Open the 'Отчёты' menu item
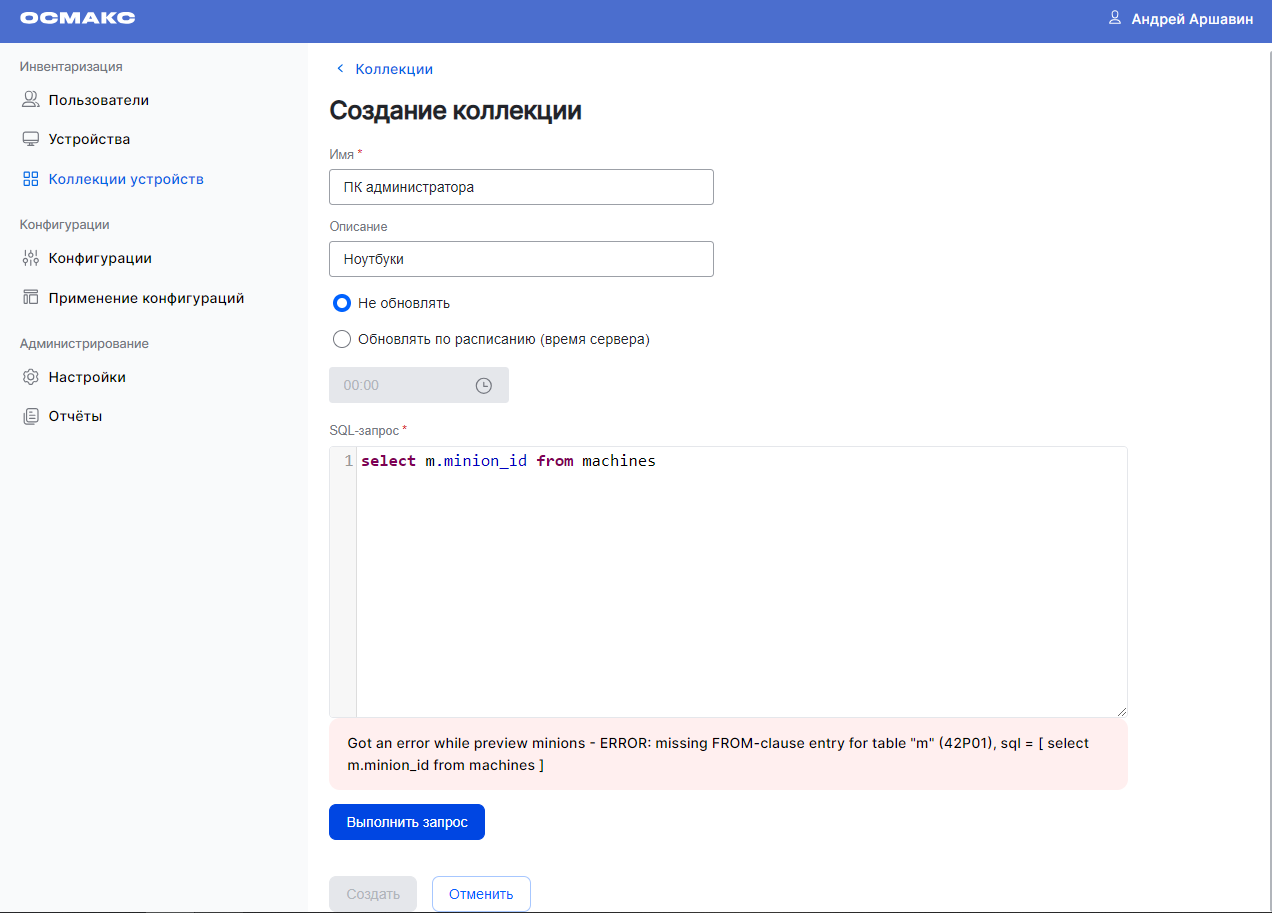Image resolution: width=1272 pixels, height=913 pixels. click(75, 416)
